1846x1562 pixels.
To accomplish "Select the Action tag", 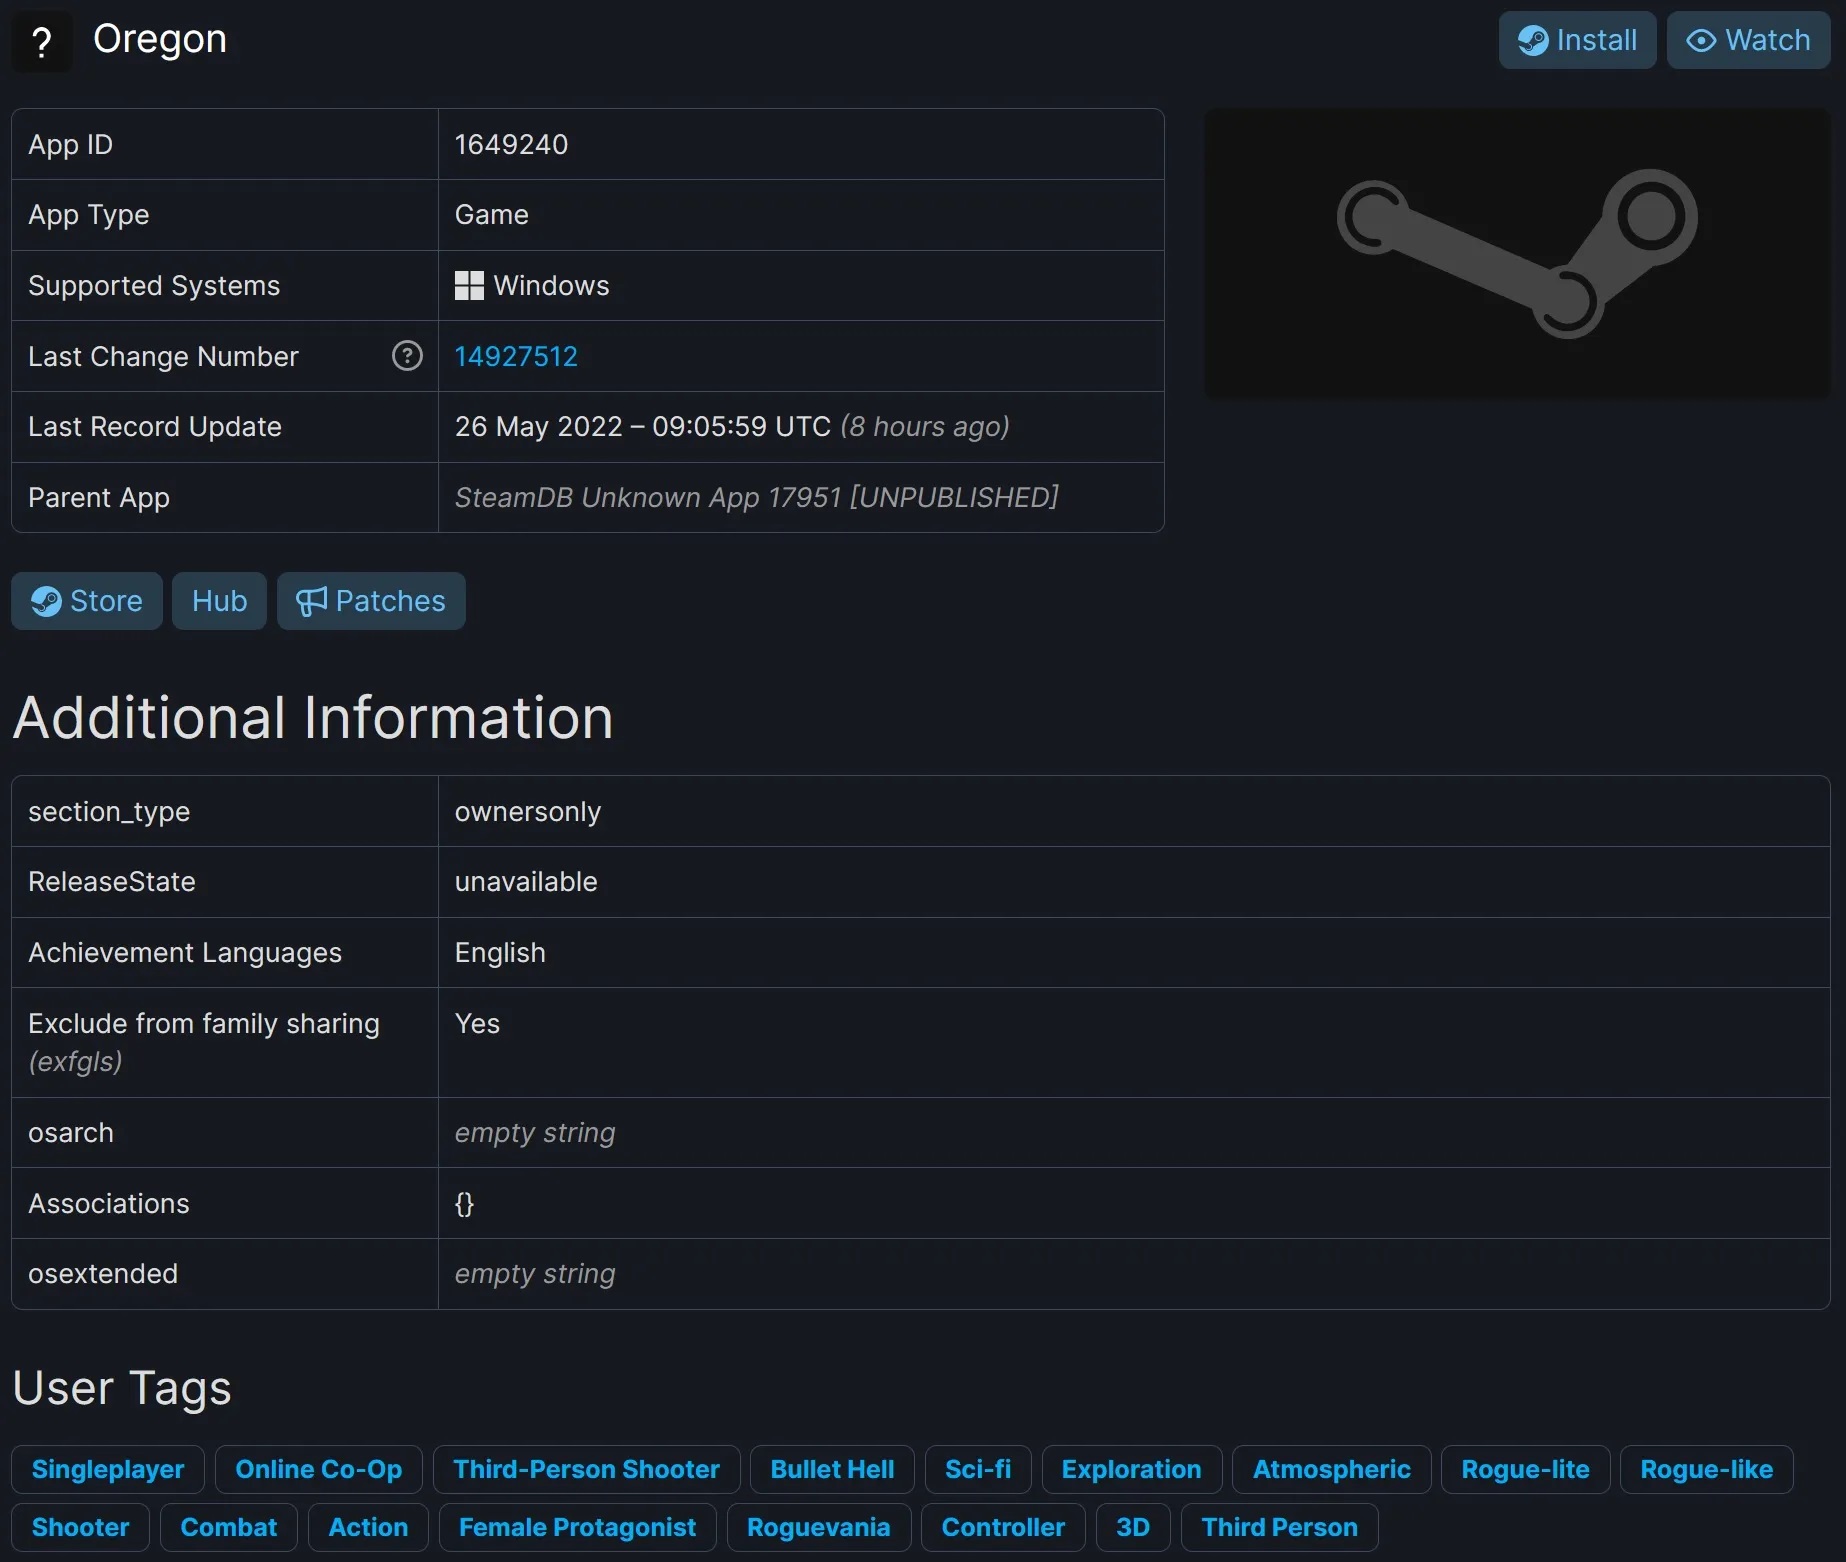I will [x=368, y=1527].
